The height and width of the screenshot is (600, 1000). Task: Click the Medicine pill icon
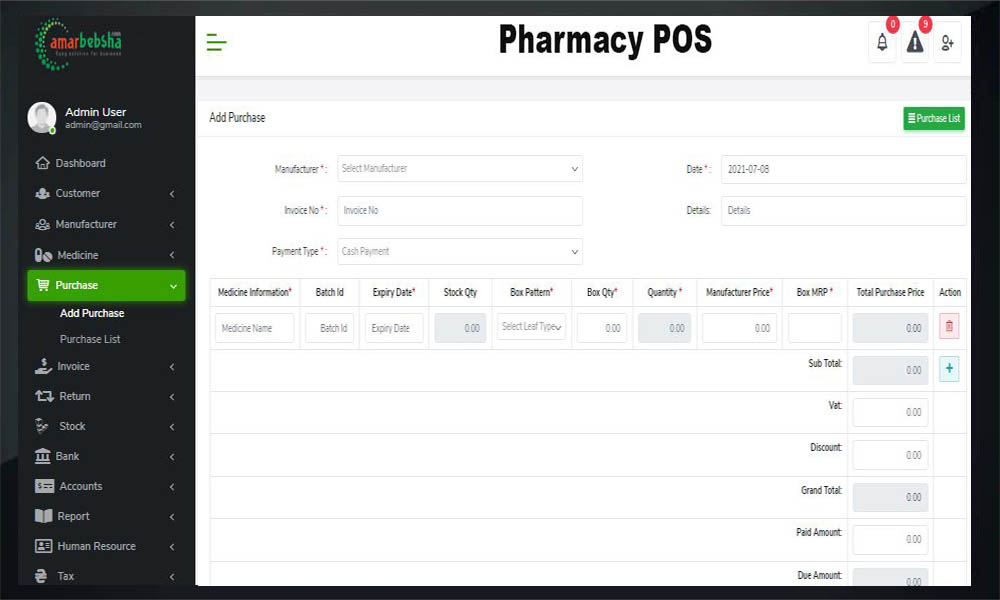[x=43, y=255]
